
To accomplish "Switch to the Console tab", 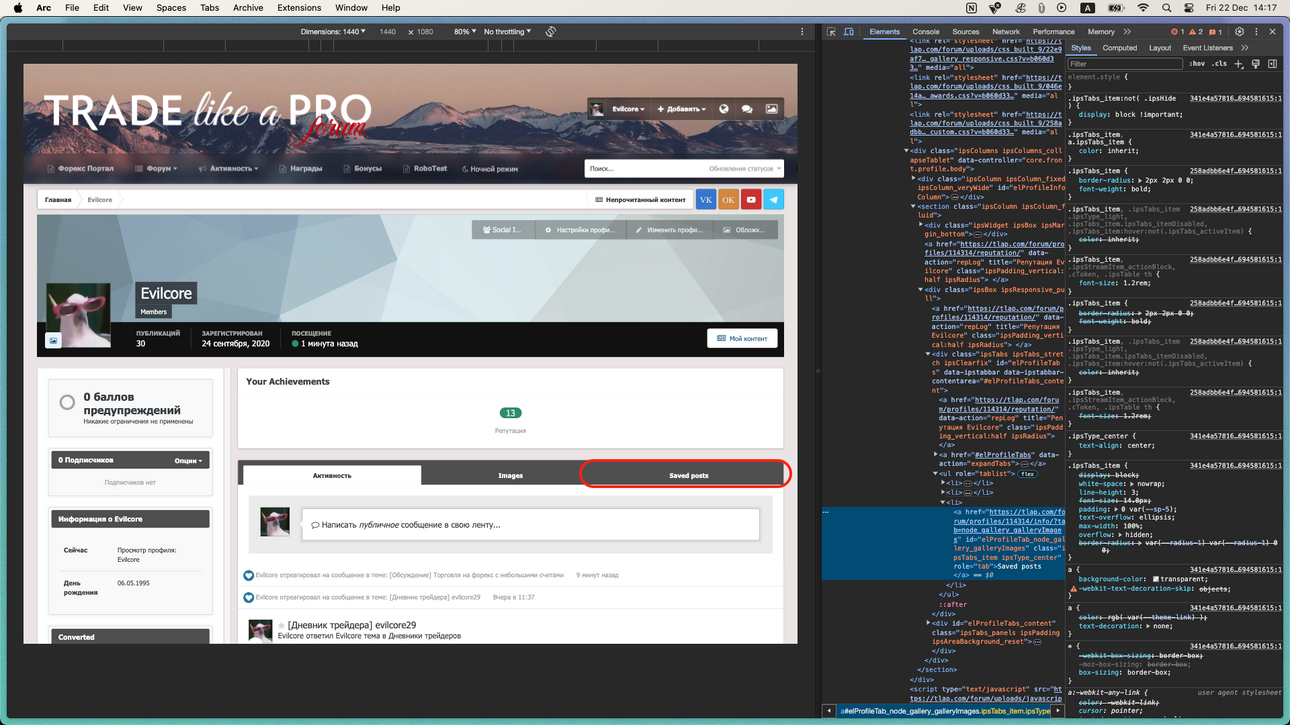I will click(926, 32).
